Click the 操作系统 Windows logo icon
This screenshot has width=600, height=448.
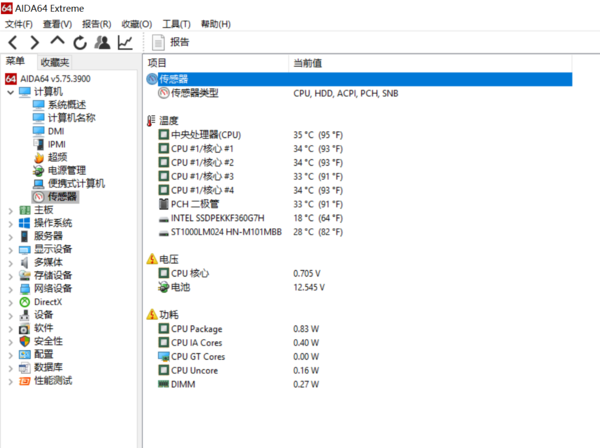coord(24,223)
